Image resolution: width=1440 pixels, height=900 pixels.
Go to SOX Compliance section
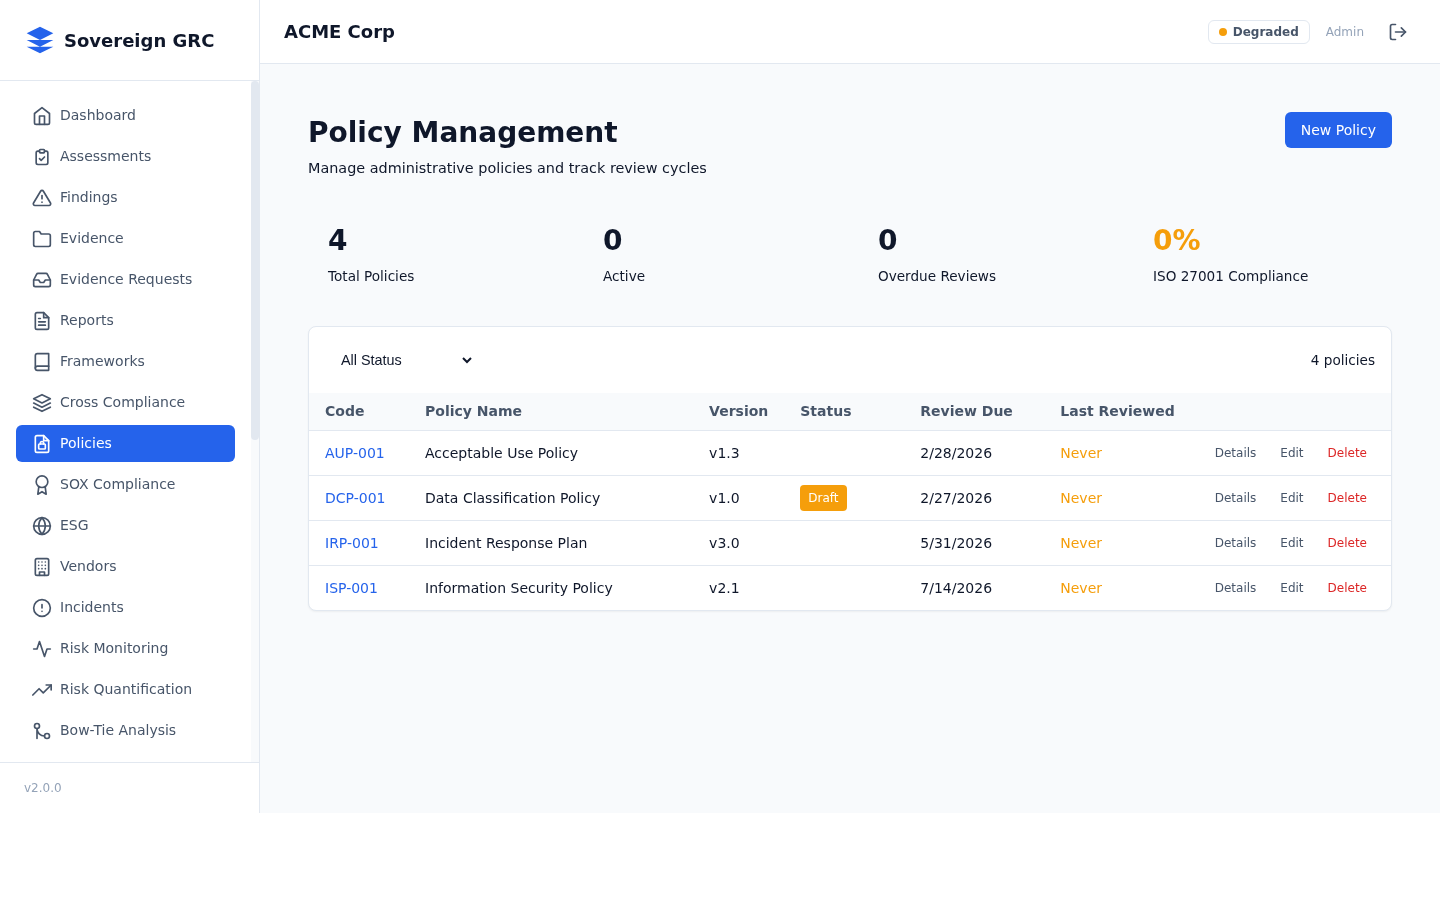117,484
